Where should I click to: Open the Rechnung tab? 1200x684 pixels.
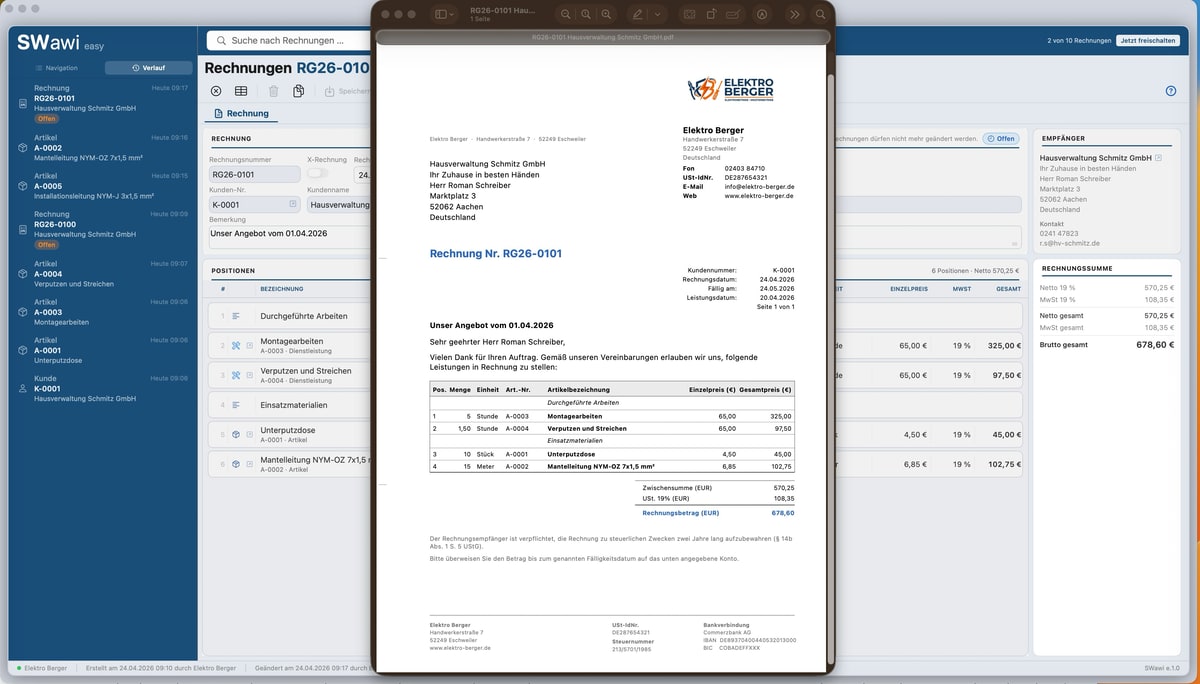click(x=241, y=114)
